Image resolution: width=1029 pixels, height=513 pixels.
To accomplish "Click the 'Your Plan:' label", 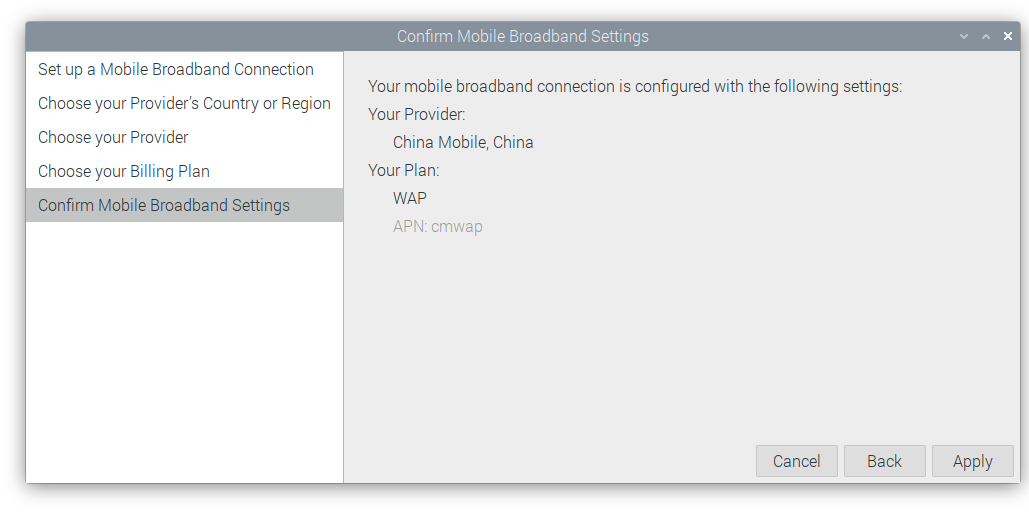I will coord(404,170).
